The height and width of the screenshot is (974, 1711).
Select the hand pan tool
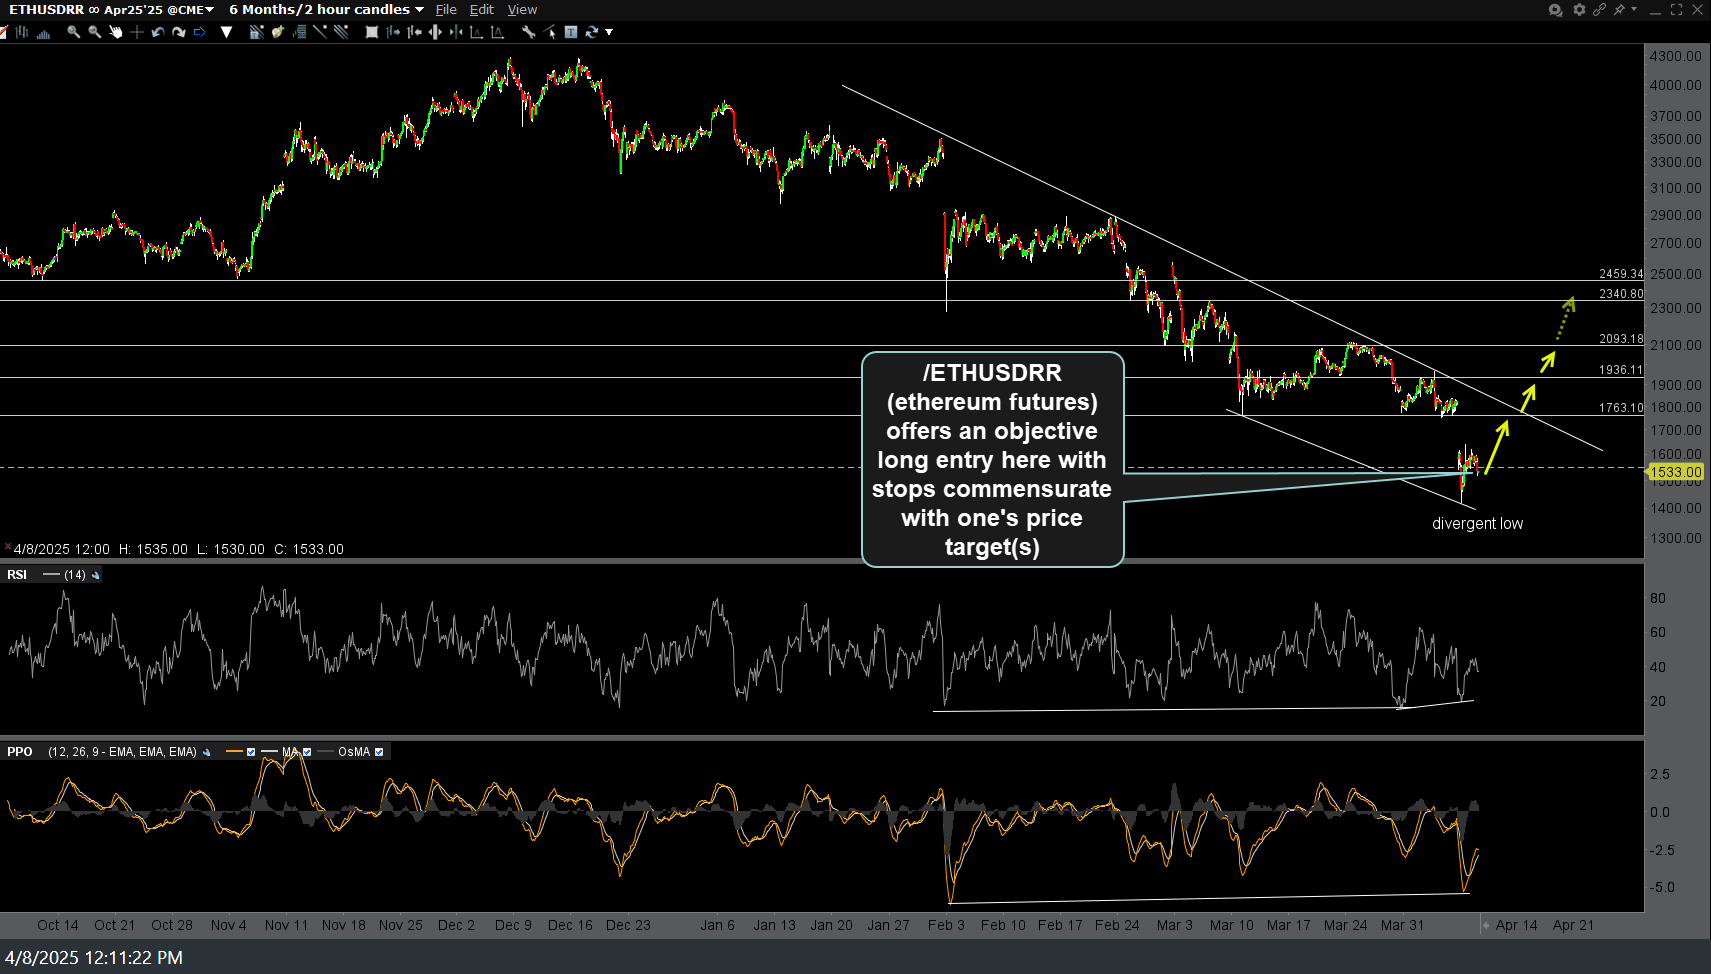(x=115, y=32)
